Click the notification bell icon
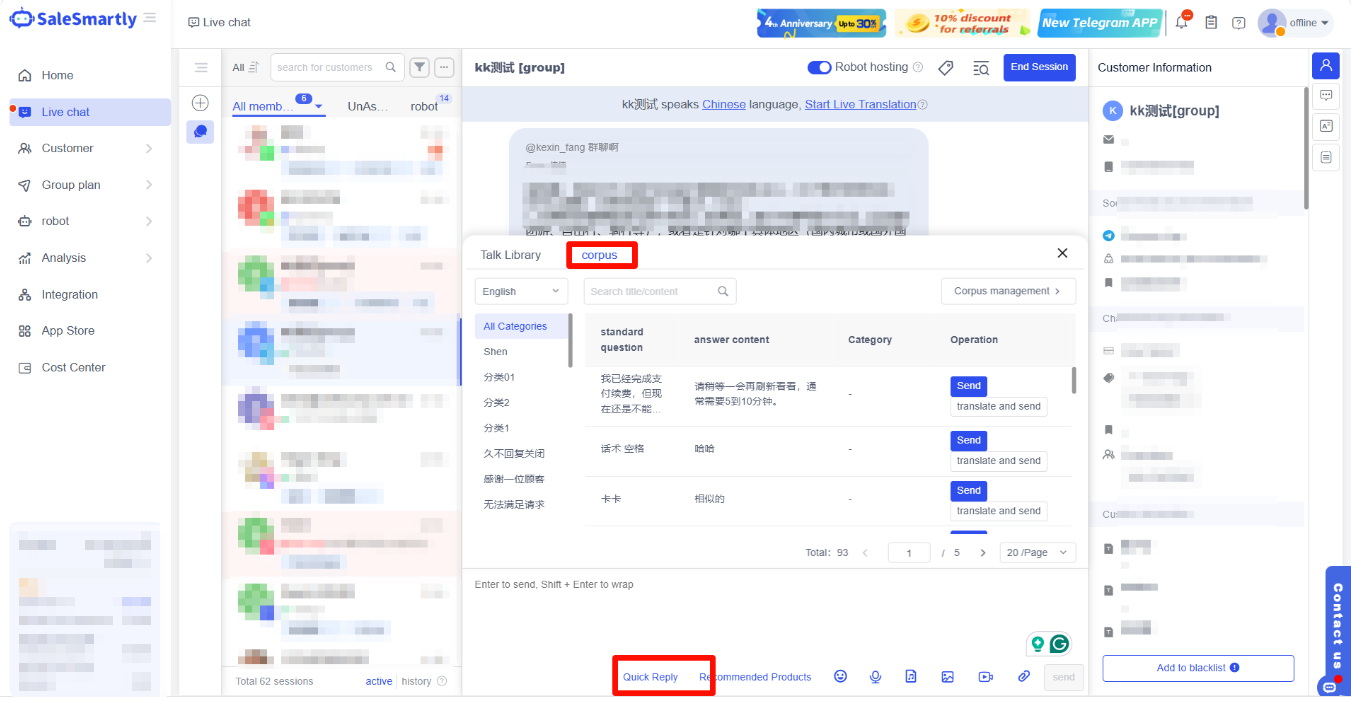 1182,22
